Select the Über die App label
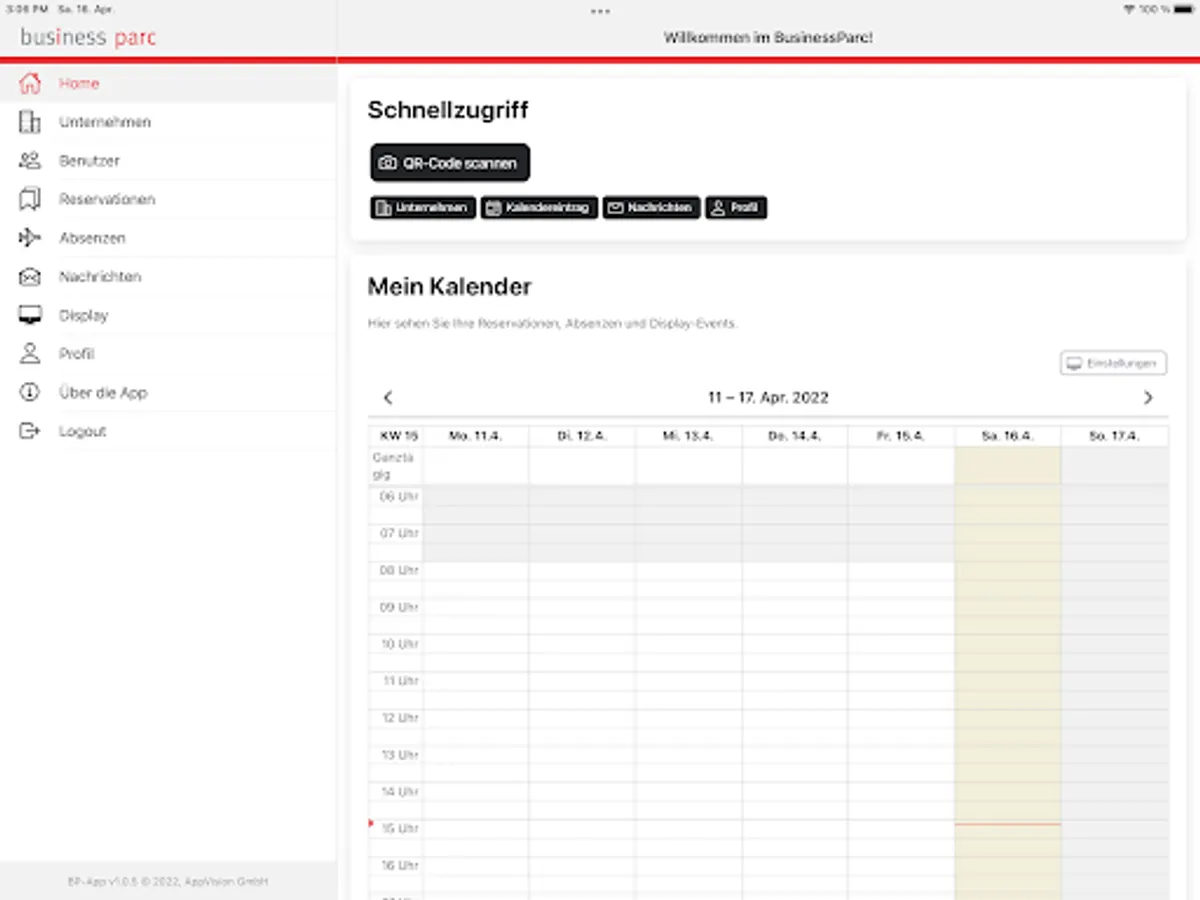The width and height of the screenshot is (1200, 900). (x=103, y=393)
